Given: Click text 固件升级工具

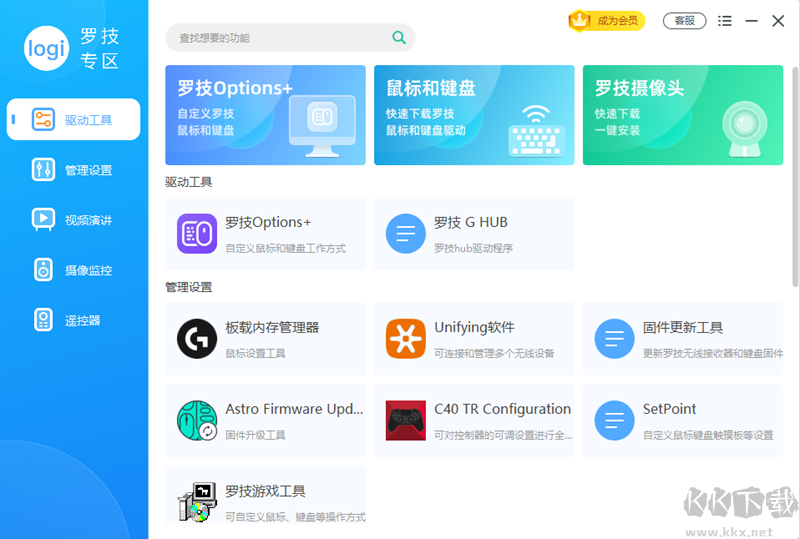Looking at the screenshot, I should (256, 435).
